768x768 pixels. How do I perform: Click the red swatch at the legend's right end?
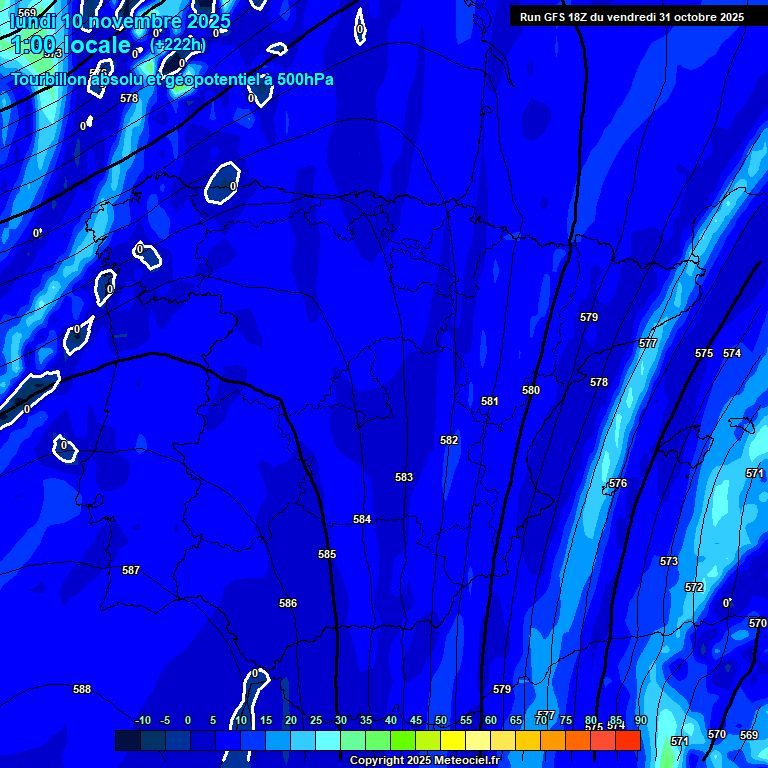pyautogui.click(x=627, y=741)
